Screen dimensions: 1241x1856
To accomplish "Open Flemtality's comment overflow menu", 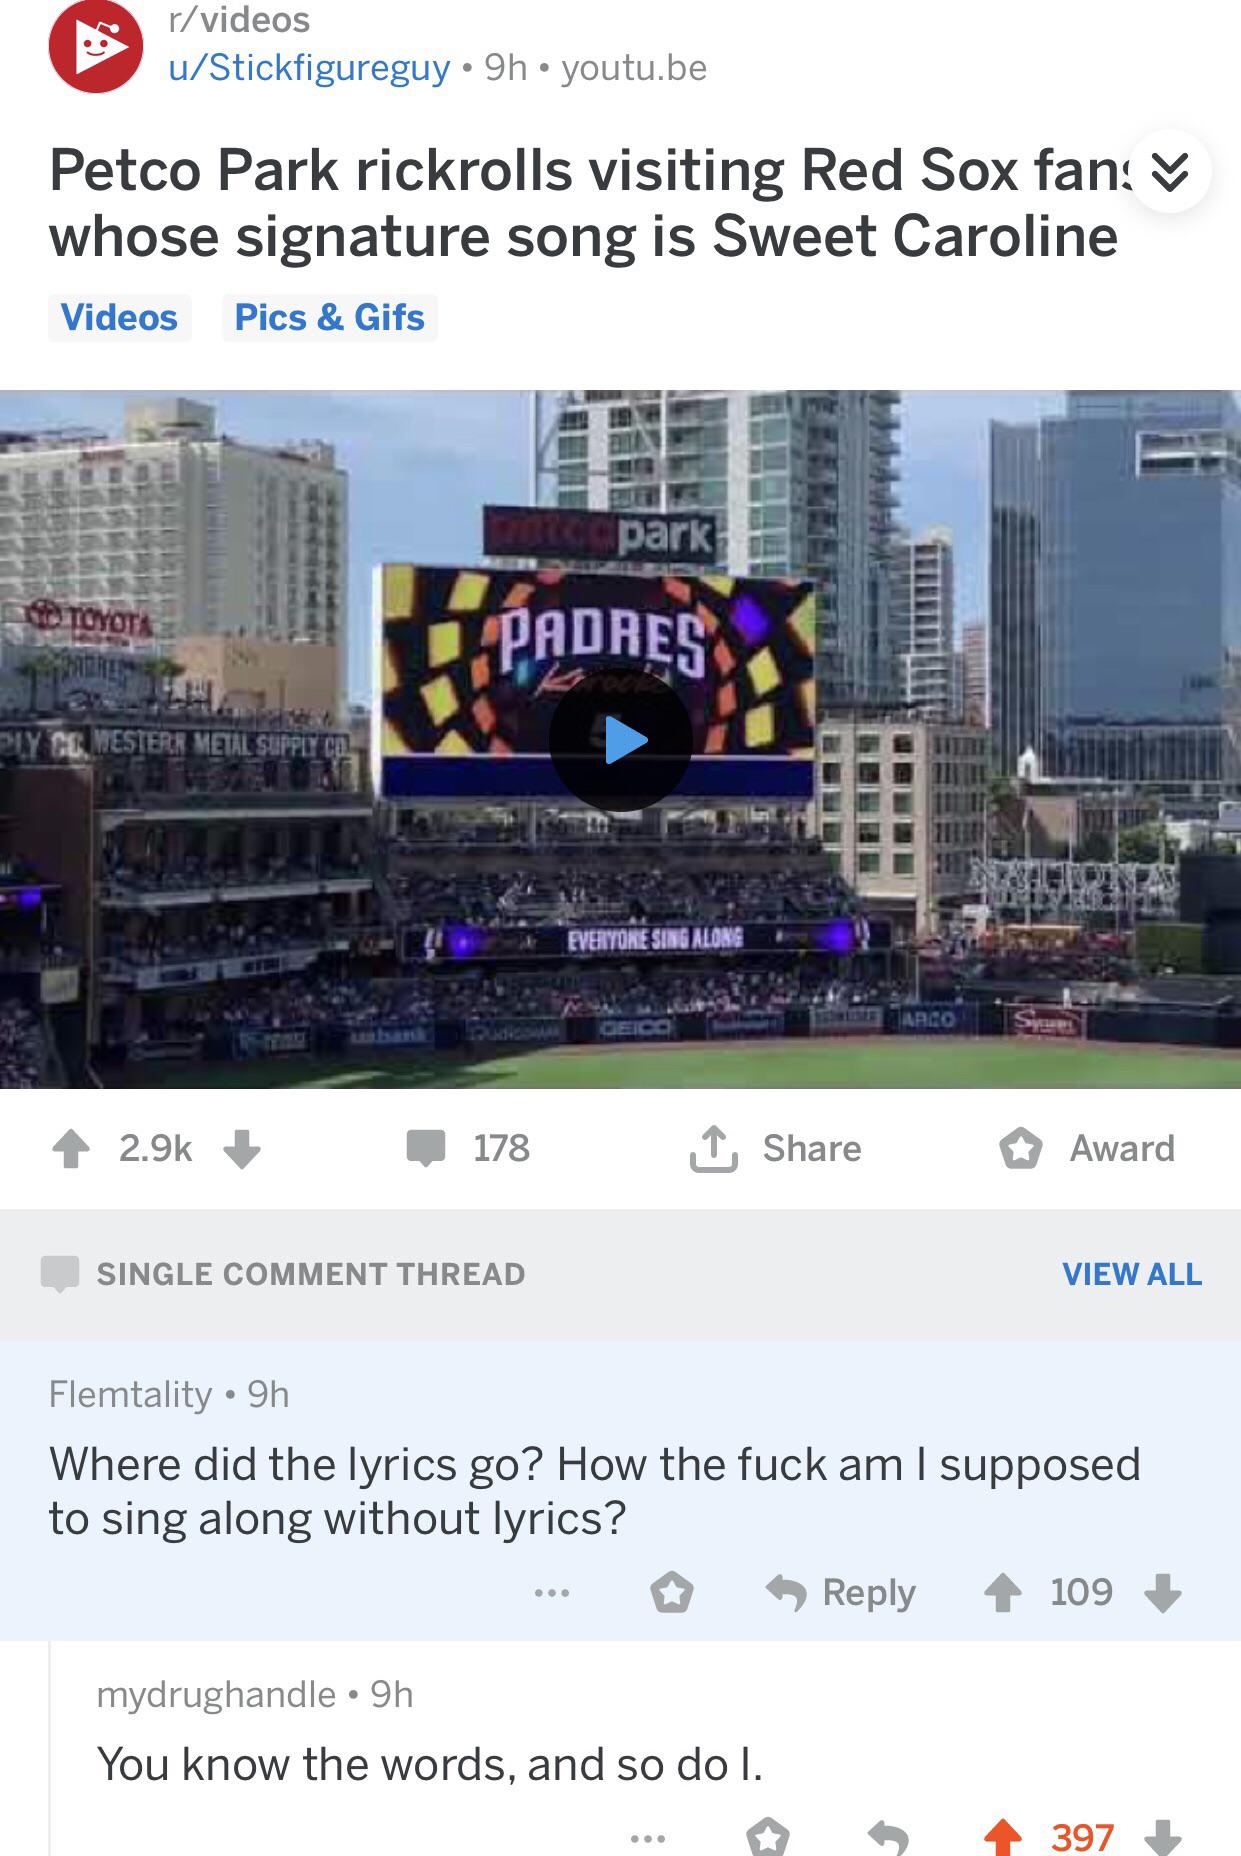I will point(553,1591).
